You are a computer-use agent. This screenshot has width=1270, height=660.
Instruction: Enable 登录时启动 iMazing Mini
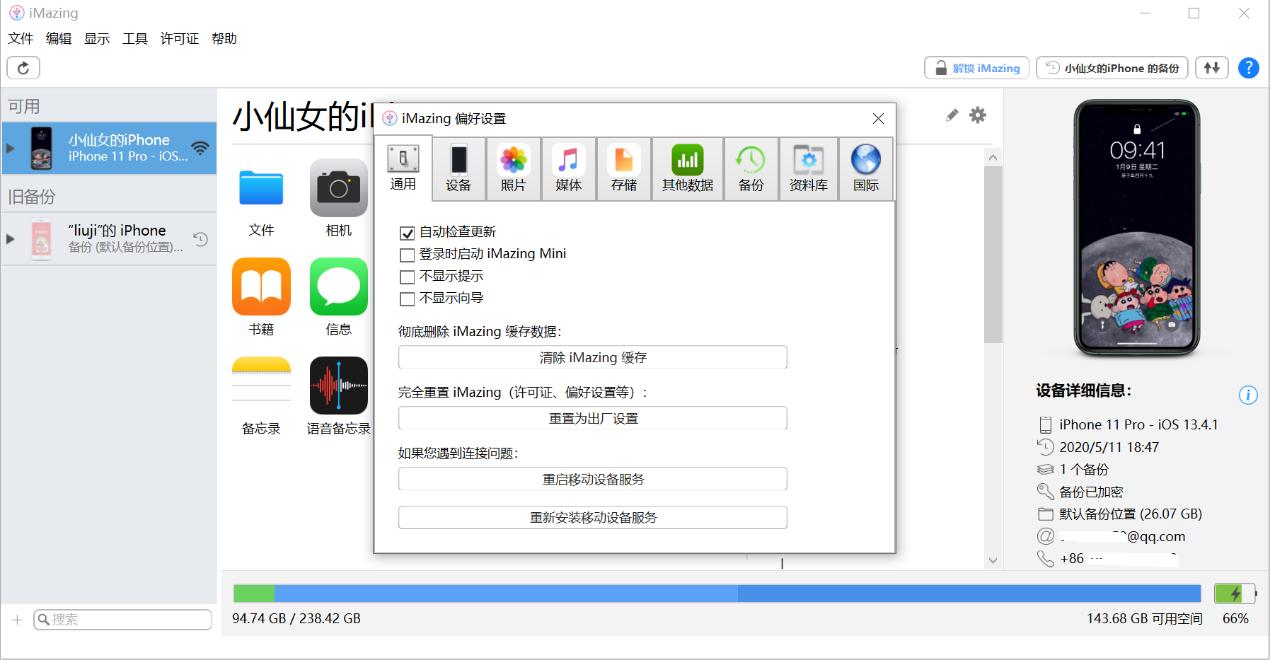click(407, 254)
